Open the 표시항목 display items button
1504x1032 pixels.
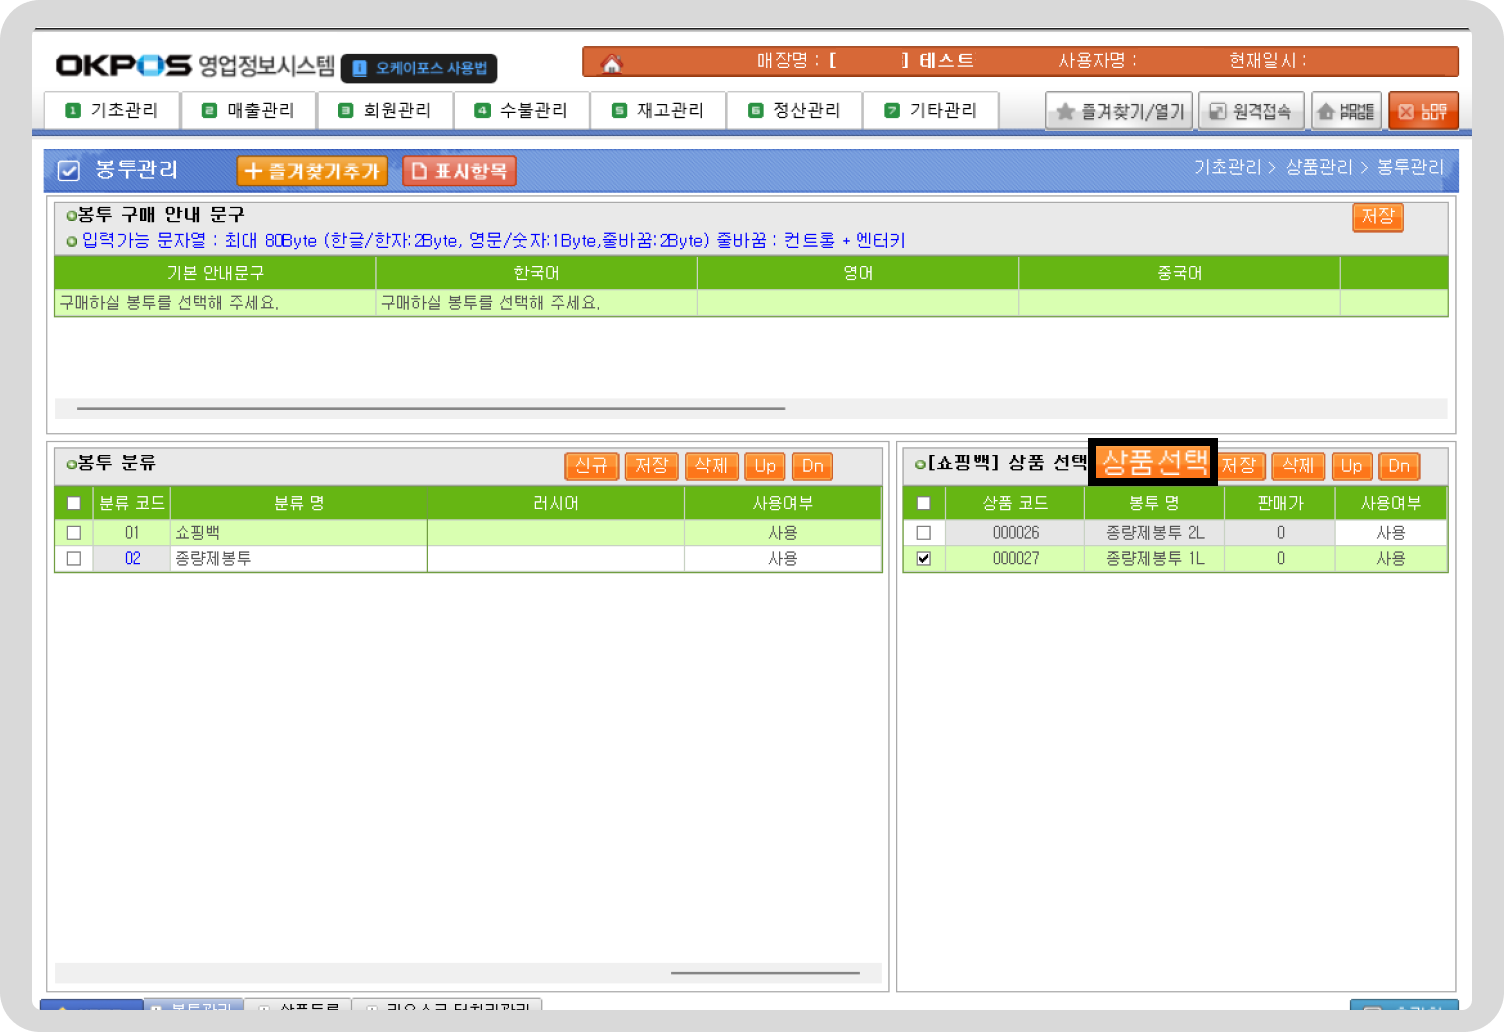(x=459, y=171)
